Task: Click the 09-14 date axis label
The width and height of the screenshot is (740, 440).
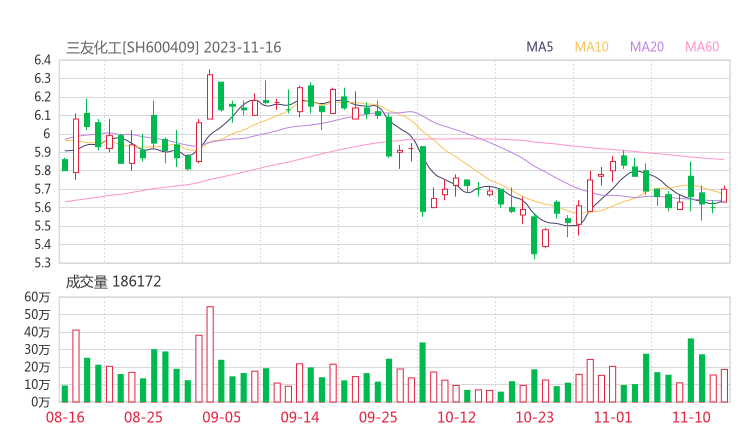Action: tap(300, 417)
